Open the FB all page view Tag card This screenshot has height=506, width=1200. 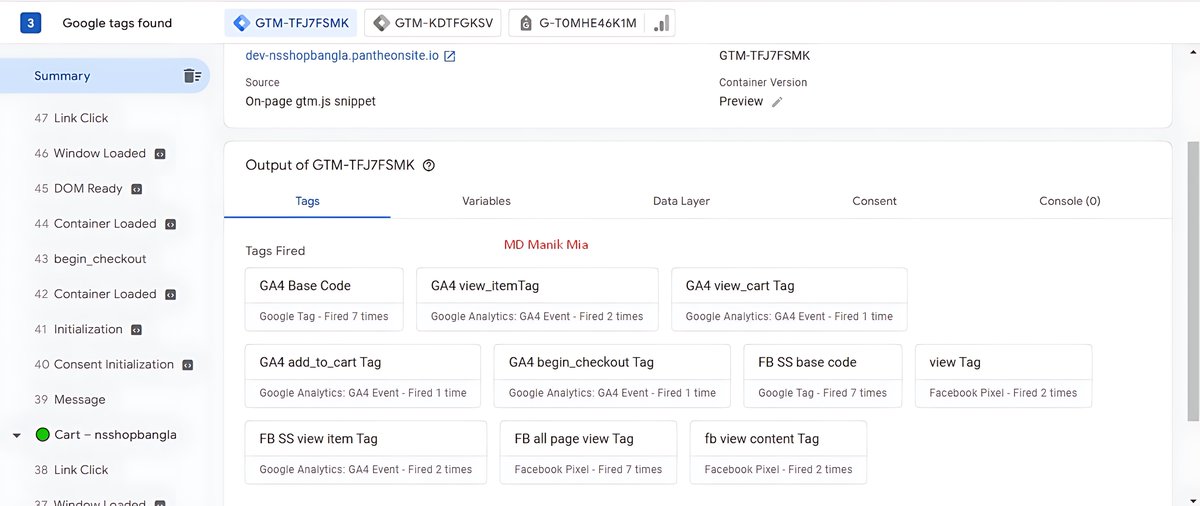tap(588, 453)
